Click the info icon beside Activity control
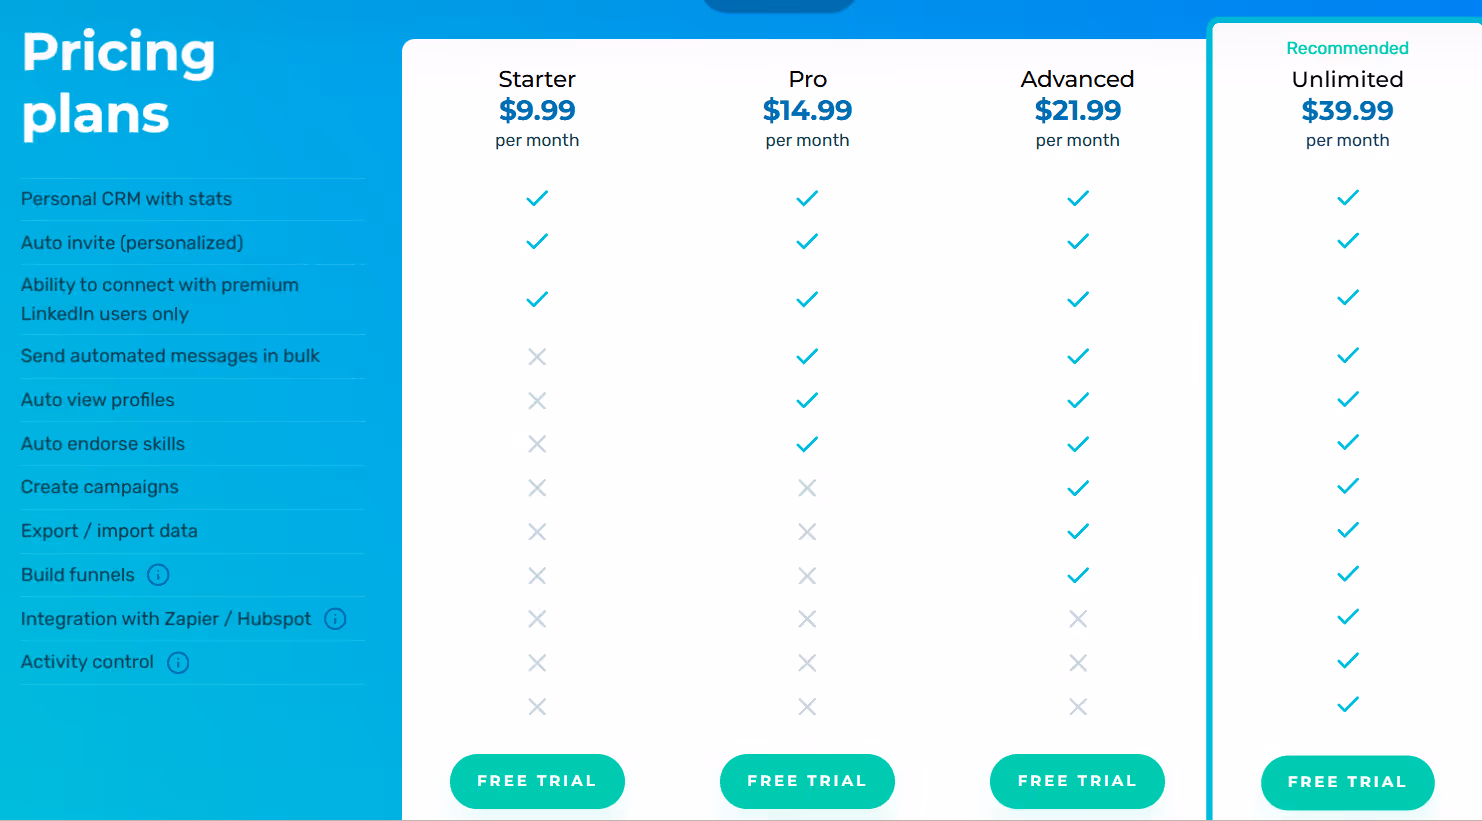Image resolution: width=1482 pixels, height=821 pixels. click(178, 662)
